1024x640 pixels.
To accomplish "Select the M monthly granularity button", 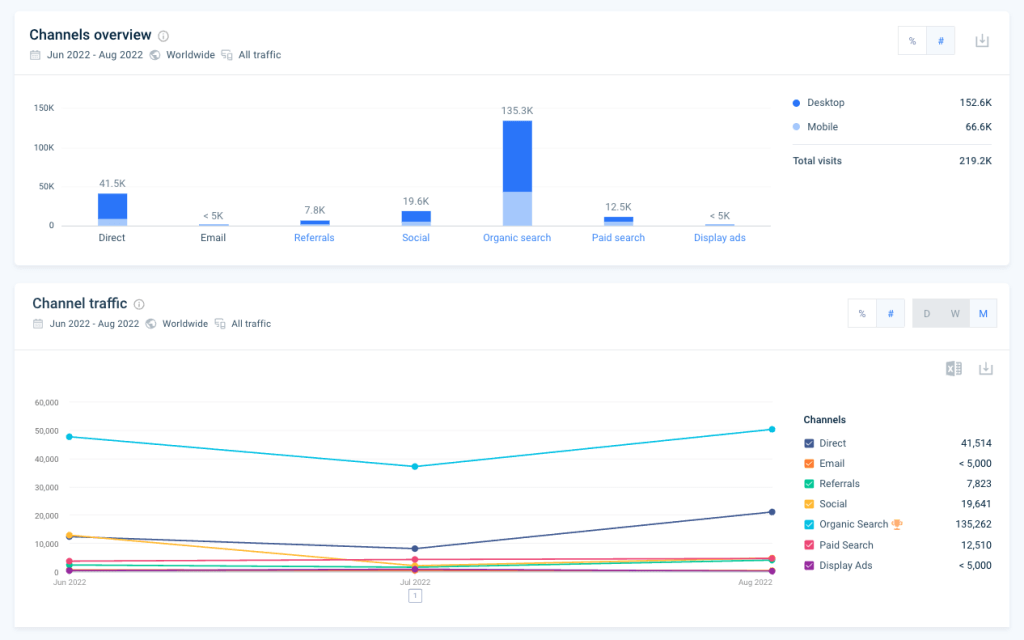I will tap(983, 313).
